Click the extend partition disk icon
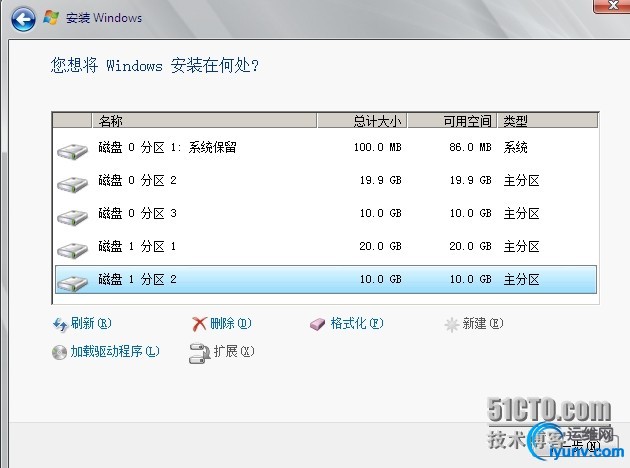Screen dimensions: 630x468 tap(200, 353)
